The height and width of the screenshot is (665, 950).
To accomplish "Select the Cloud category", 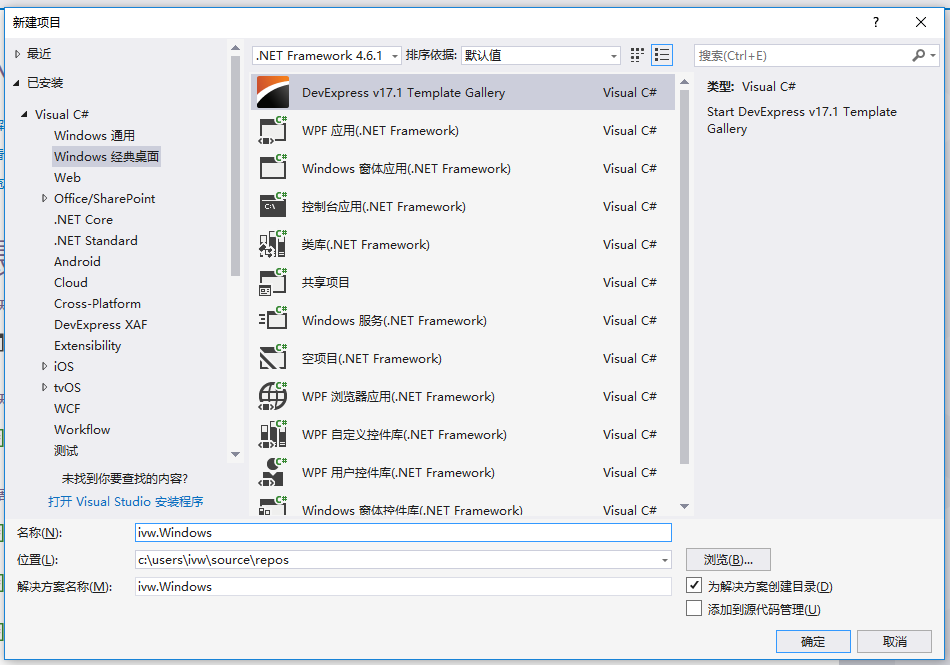I will [x=70, y=283].
